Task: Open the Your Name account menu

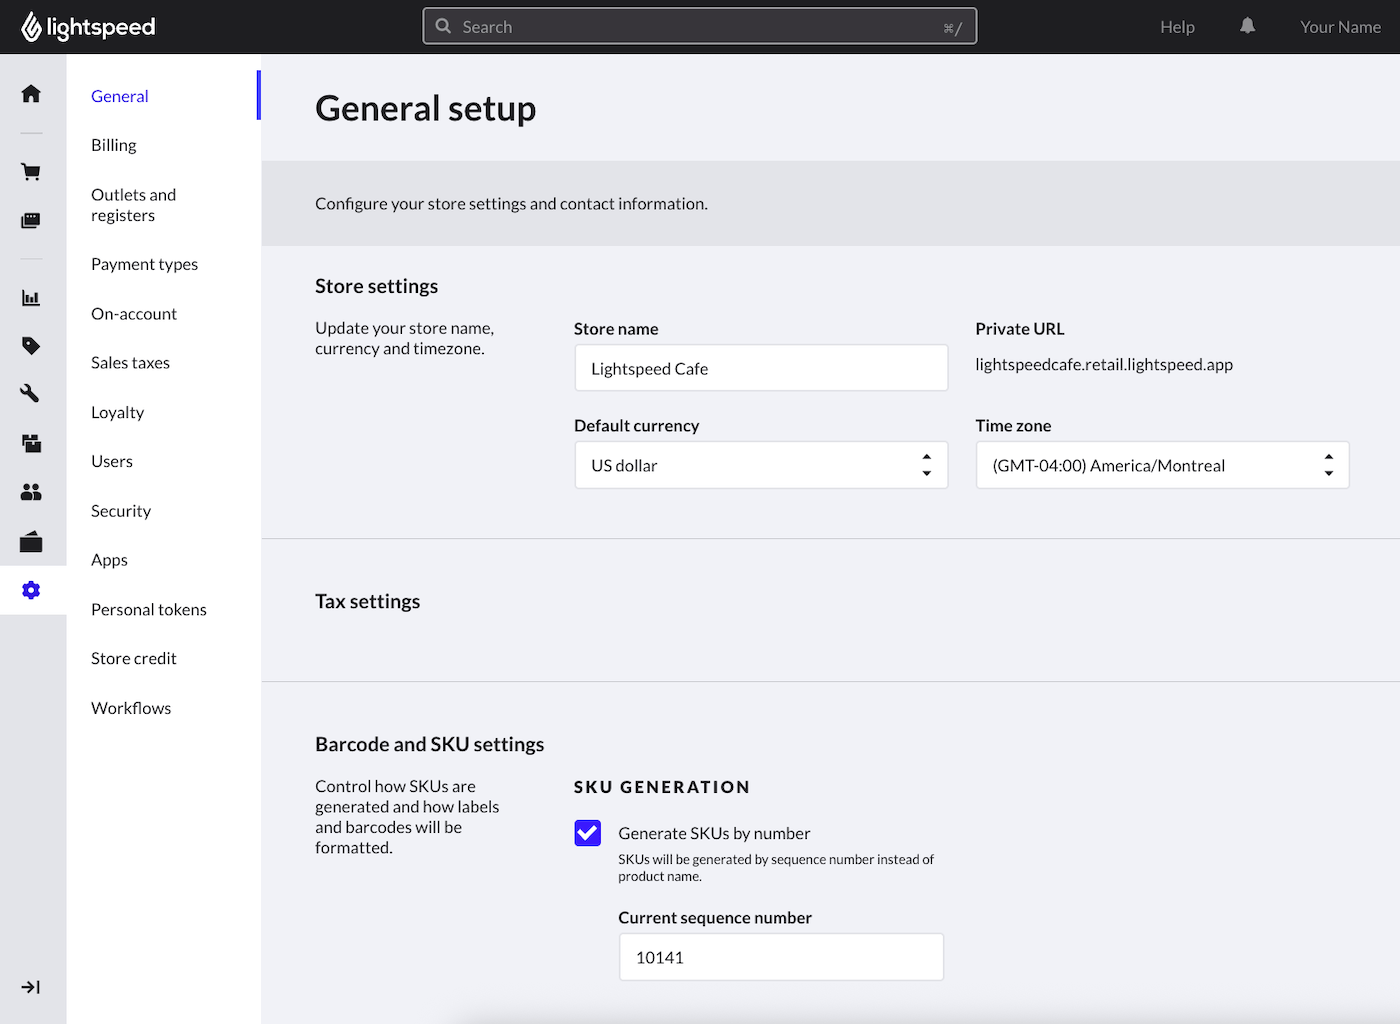Action: pyautogui.click(x=1340, y=26)
